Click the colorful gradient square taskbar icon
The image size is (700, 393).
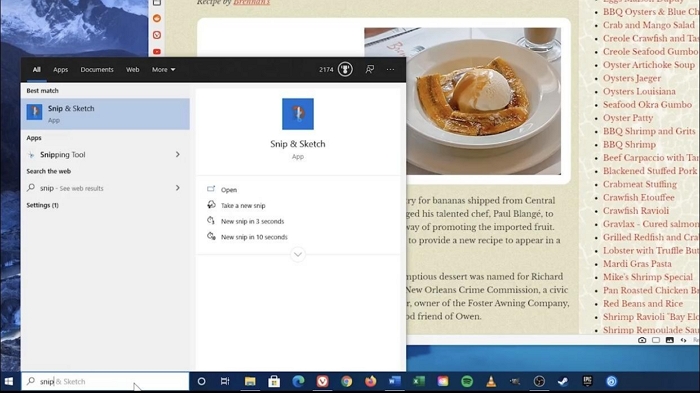click(x=443, y=381)
